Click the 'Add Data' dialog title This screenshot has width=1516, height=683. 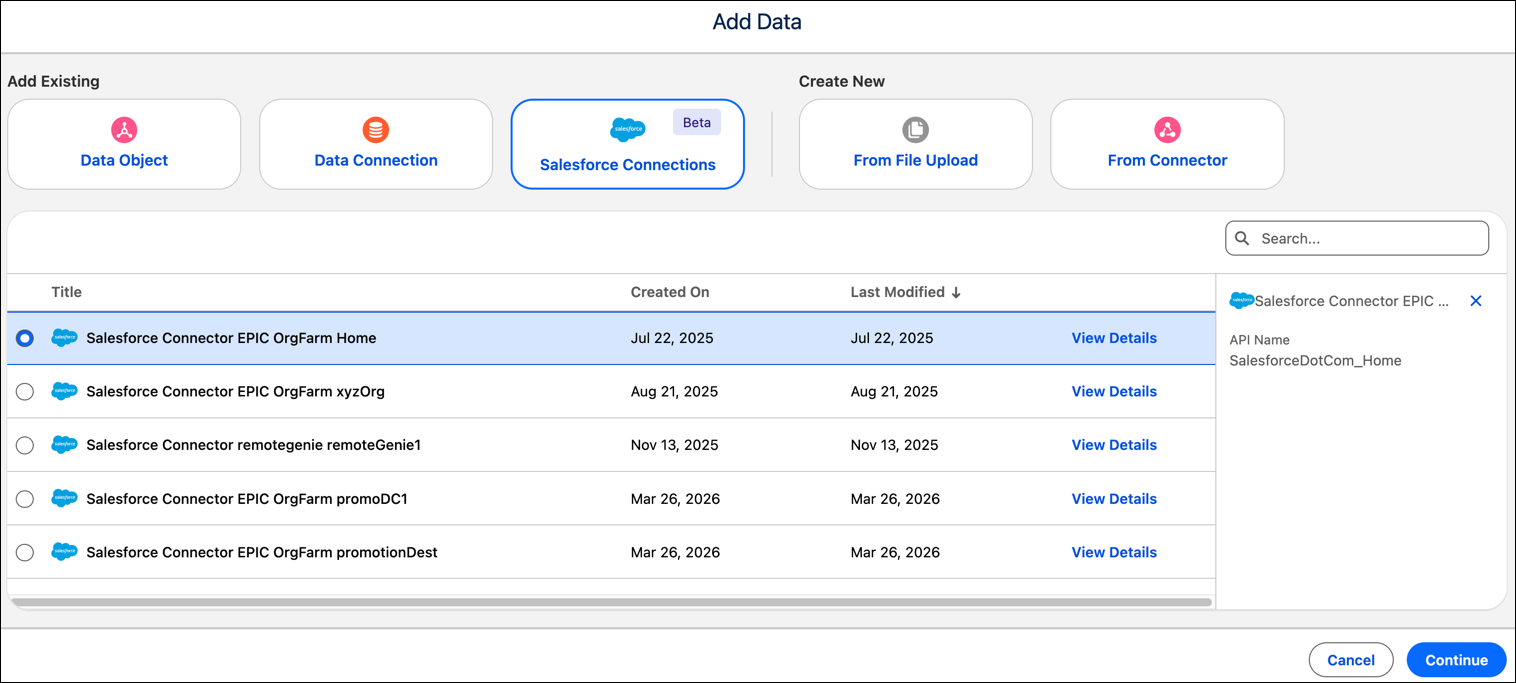[x=757, y=21]
